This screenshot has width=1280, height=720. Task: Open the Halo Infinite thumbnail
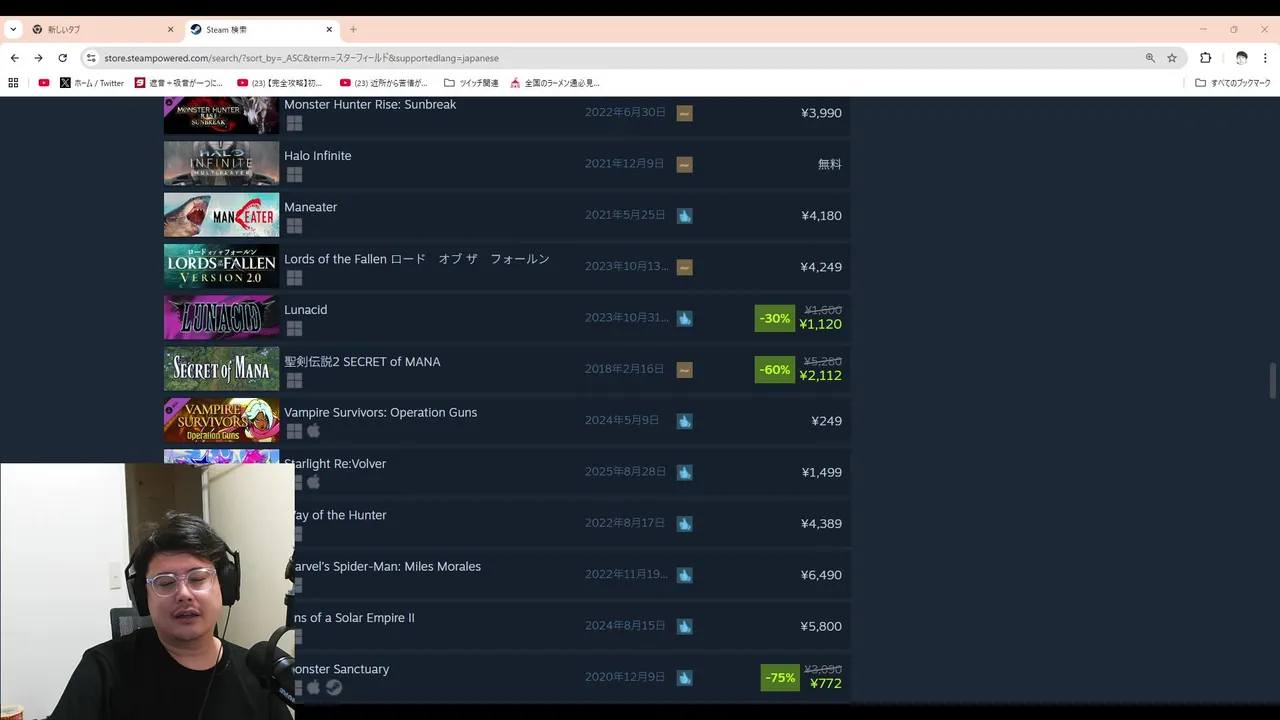[x=221, y=163]
